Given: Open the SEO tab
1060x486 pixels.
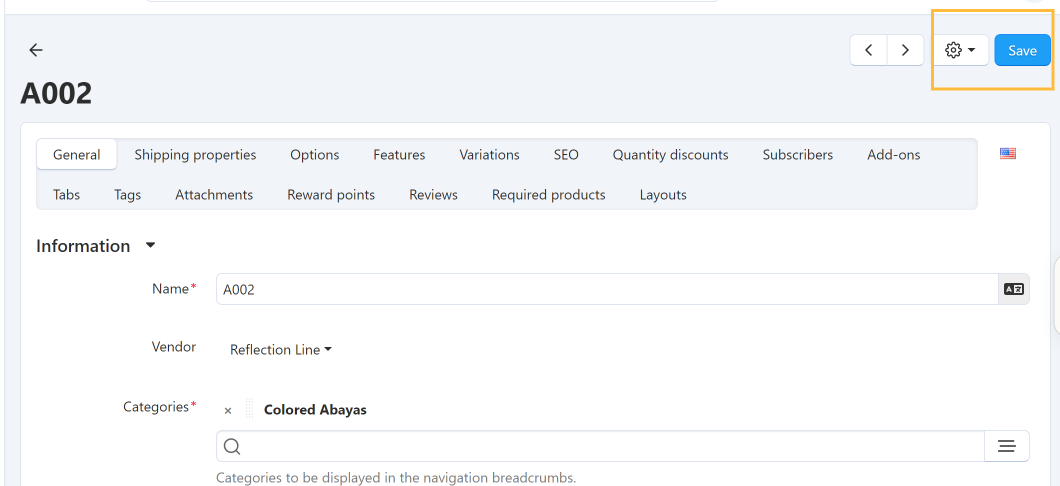Looking at the screenshot, I should point(566,155).
